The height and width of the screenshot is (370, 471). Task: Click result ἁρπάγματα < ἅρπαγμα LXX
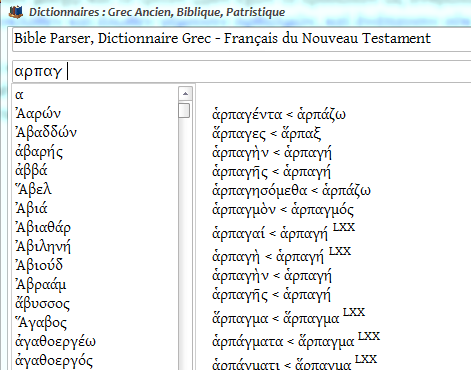point(296,340)
